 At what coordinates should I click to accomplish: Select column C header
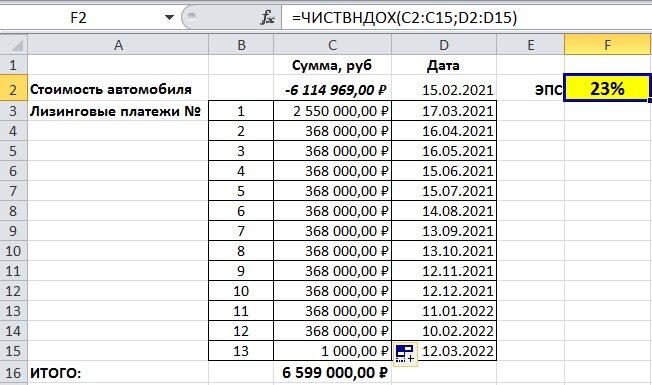pyautogui.click(x=332, y=44)
